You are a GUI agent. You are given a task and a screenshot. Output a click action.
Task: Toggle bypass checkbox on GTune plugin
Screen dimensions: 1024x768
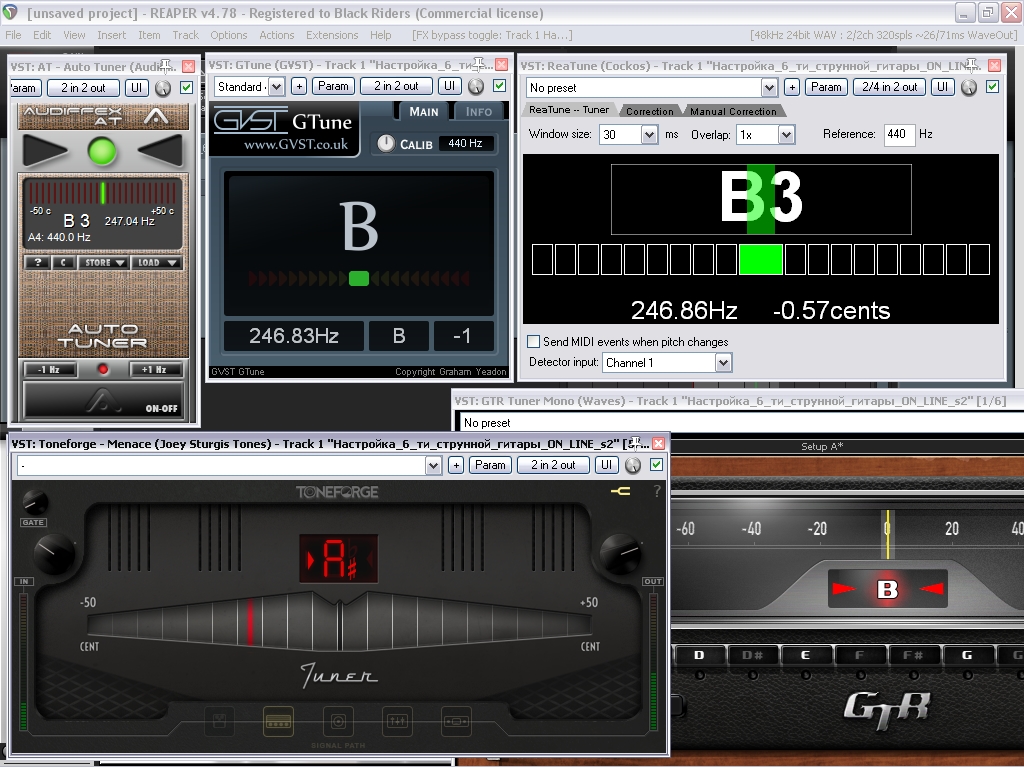500,86
